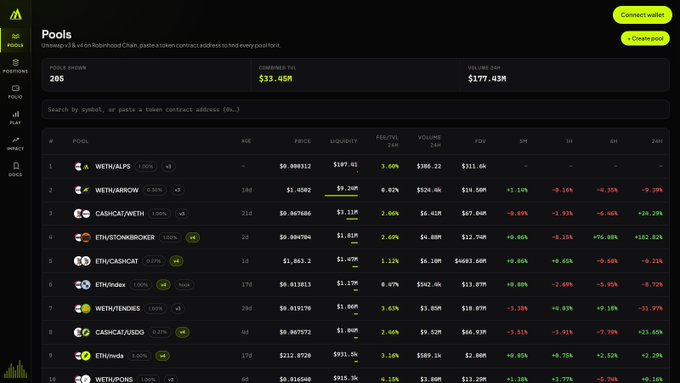Click the v3 badge on WETH/ALPS row

coord(168,167)
